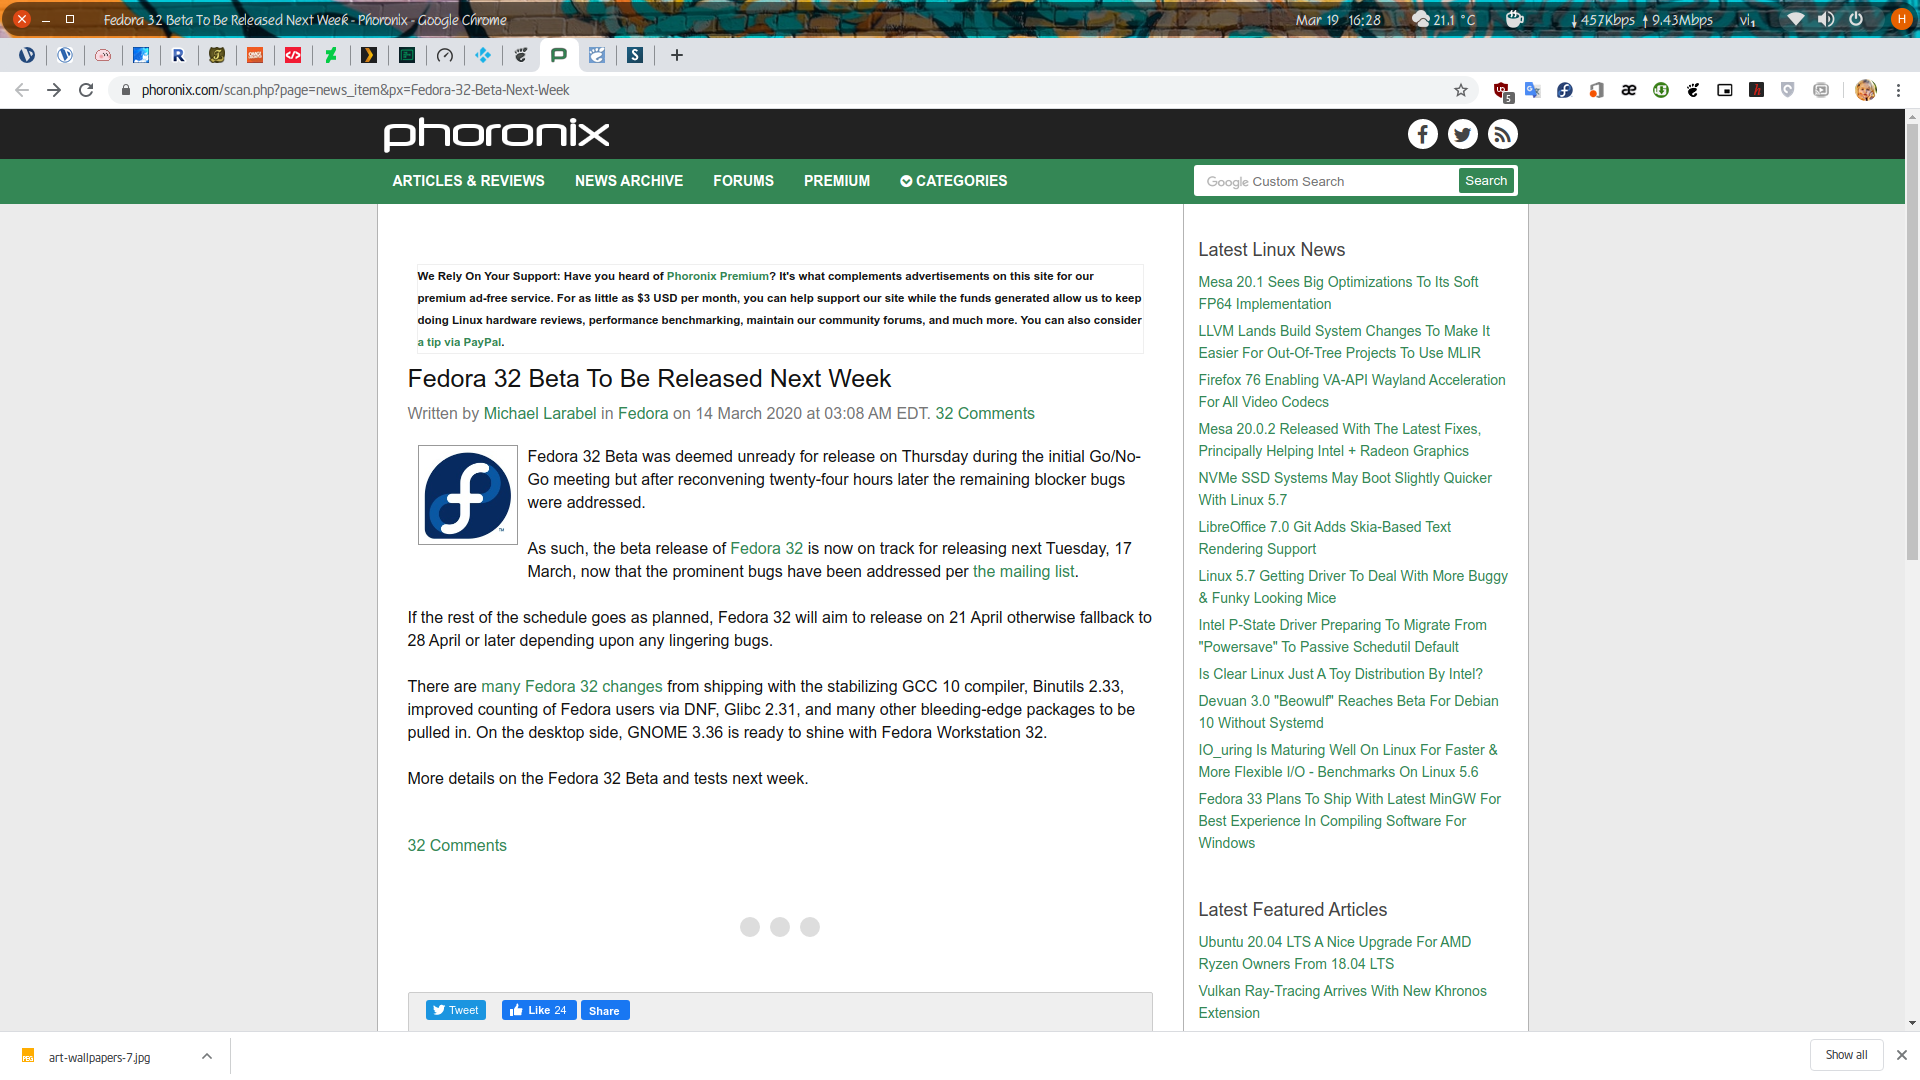Switch to the DeviantArt tab

coord(331,55)
